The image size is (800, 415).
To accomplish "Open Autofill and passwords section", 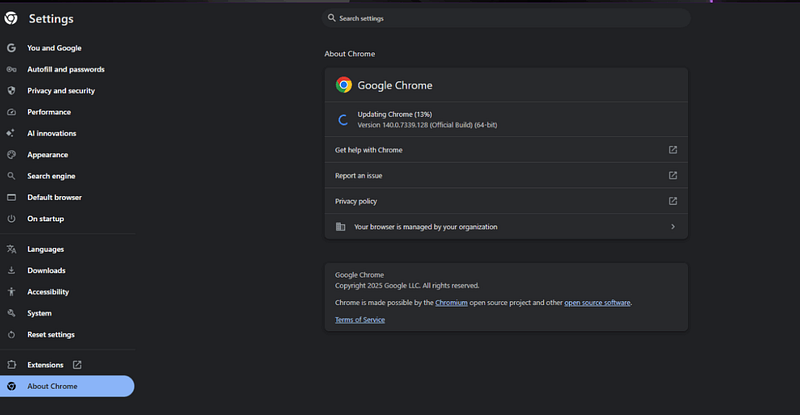I will 67,69.
